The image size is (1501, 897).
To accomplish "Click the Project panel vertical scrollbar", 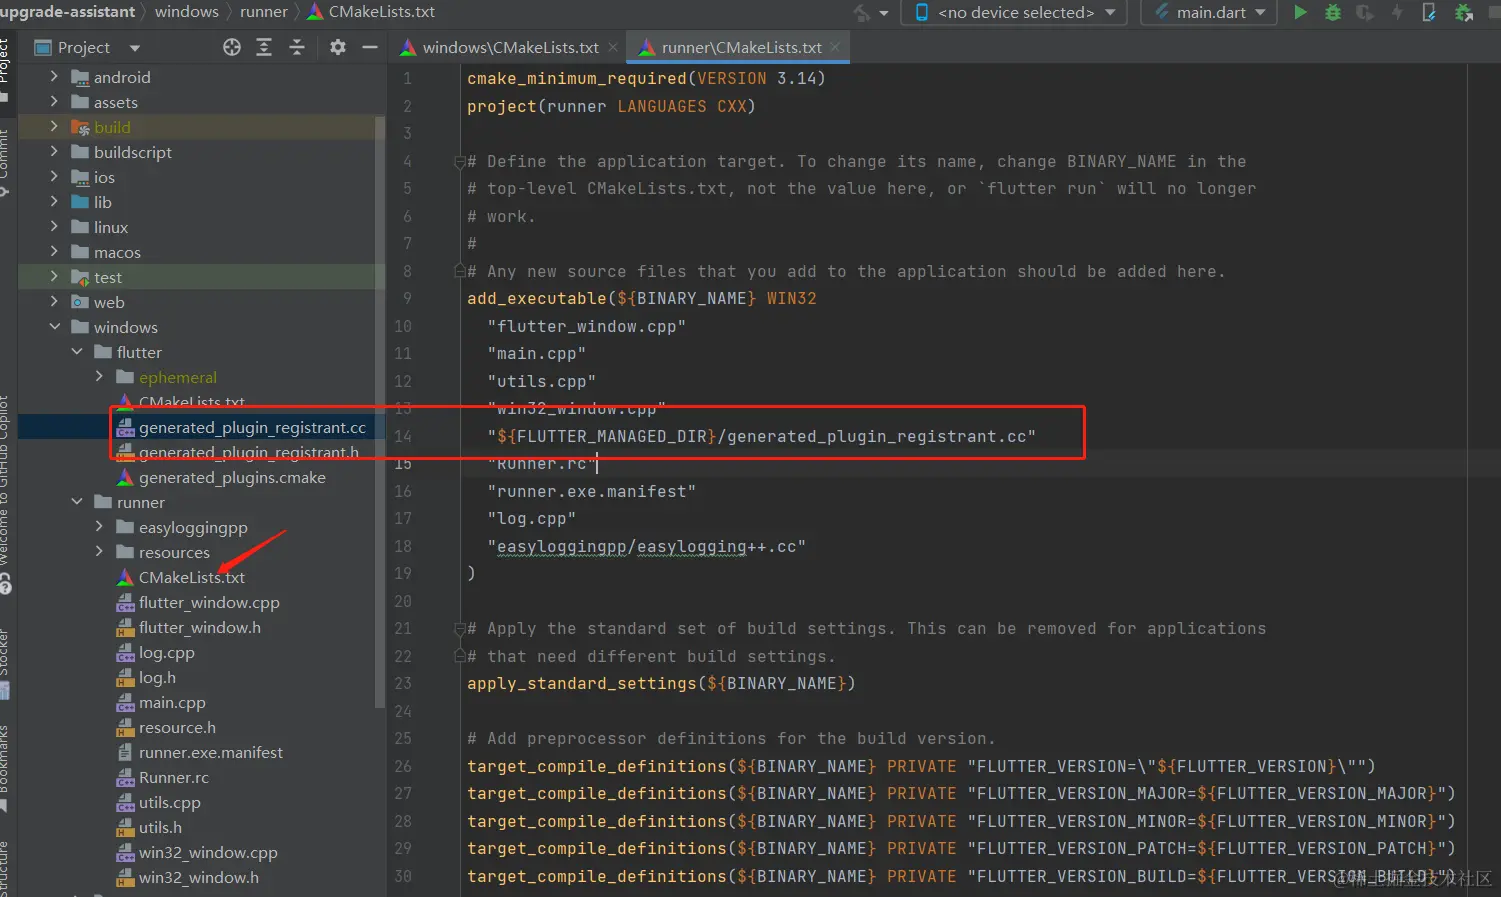I will click(380, 410).
